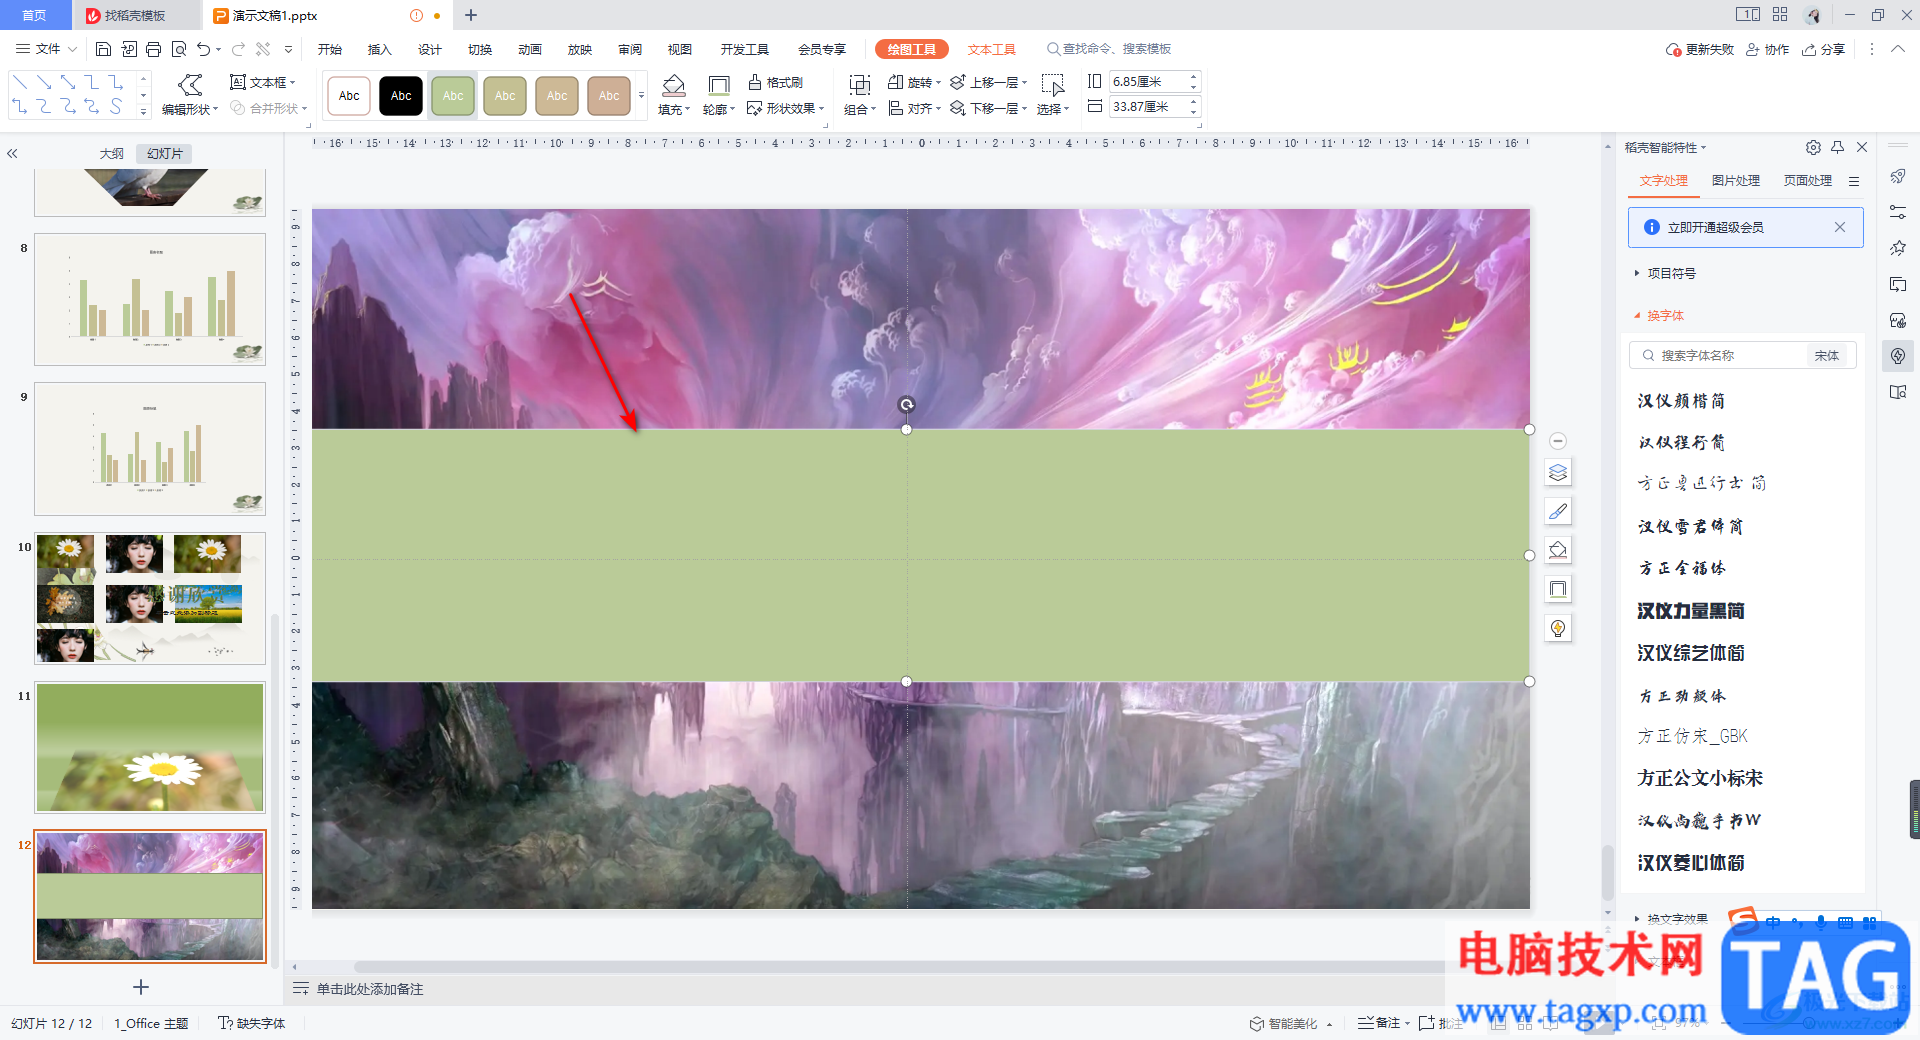Open the 形状效果 dropdown
The width and height of the screenshot is (1920, 1040).
pos(786,108)
